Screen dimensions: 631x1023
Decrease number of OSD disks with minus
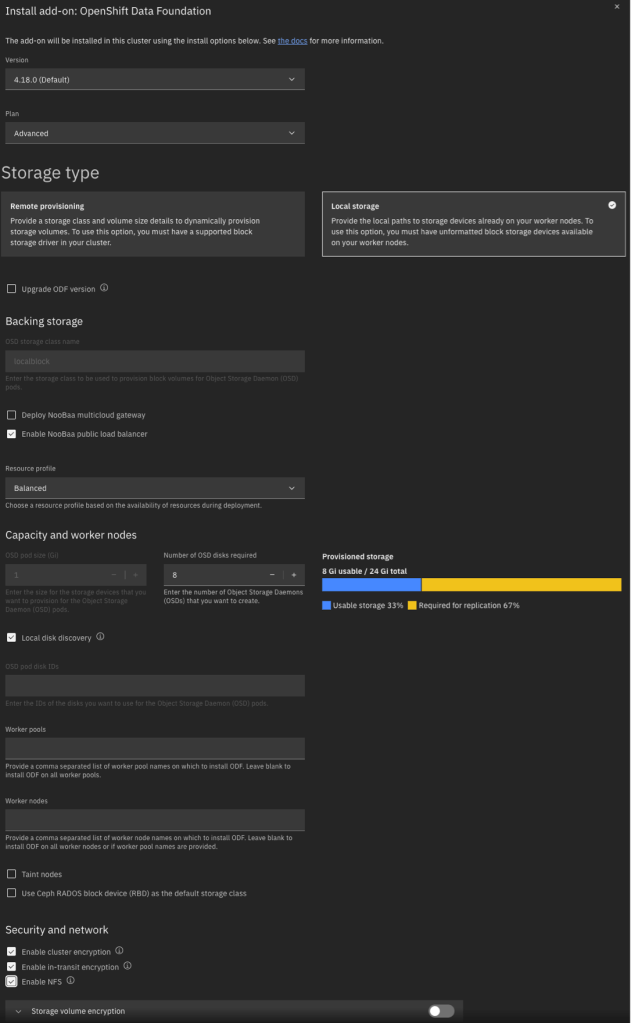click(272, 575)
